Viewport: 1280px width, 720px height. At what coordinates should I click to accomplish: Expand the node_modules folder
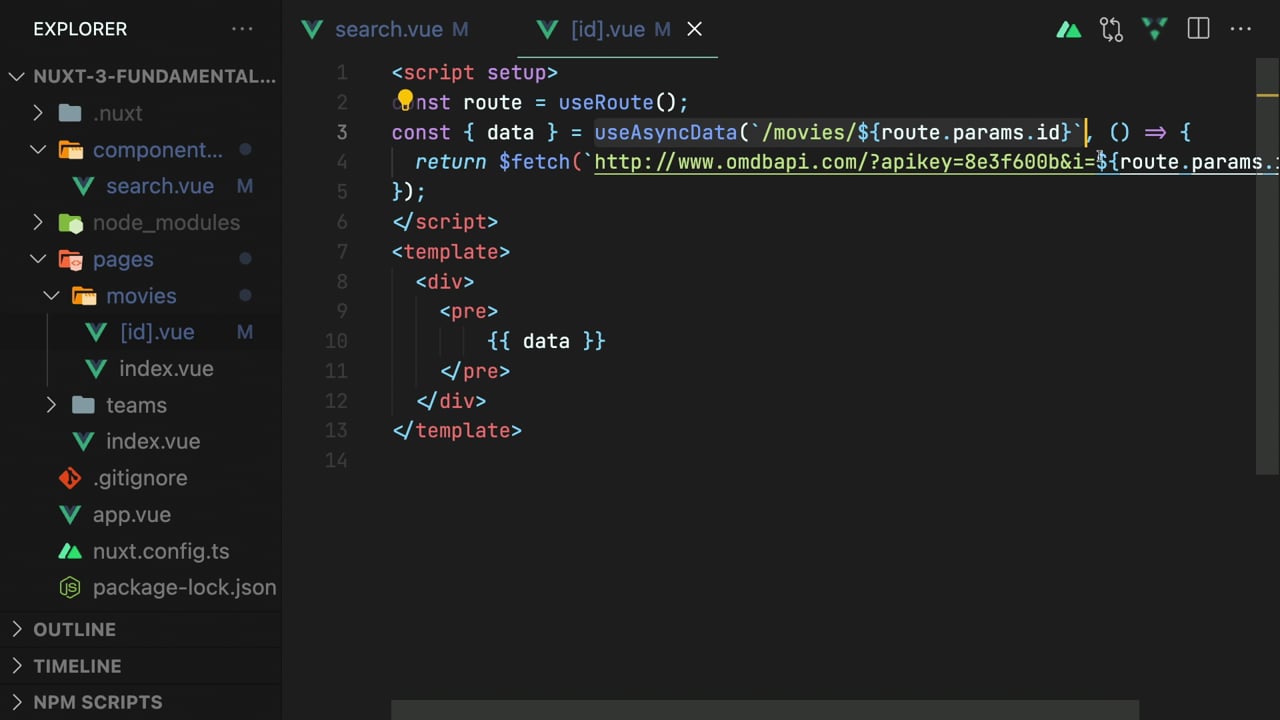point(38,222)
